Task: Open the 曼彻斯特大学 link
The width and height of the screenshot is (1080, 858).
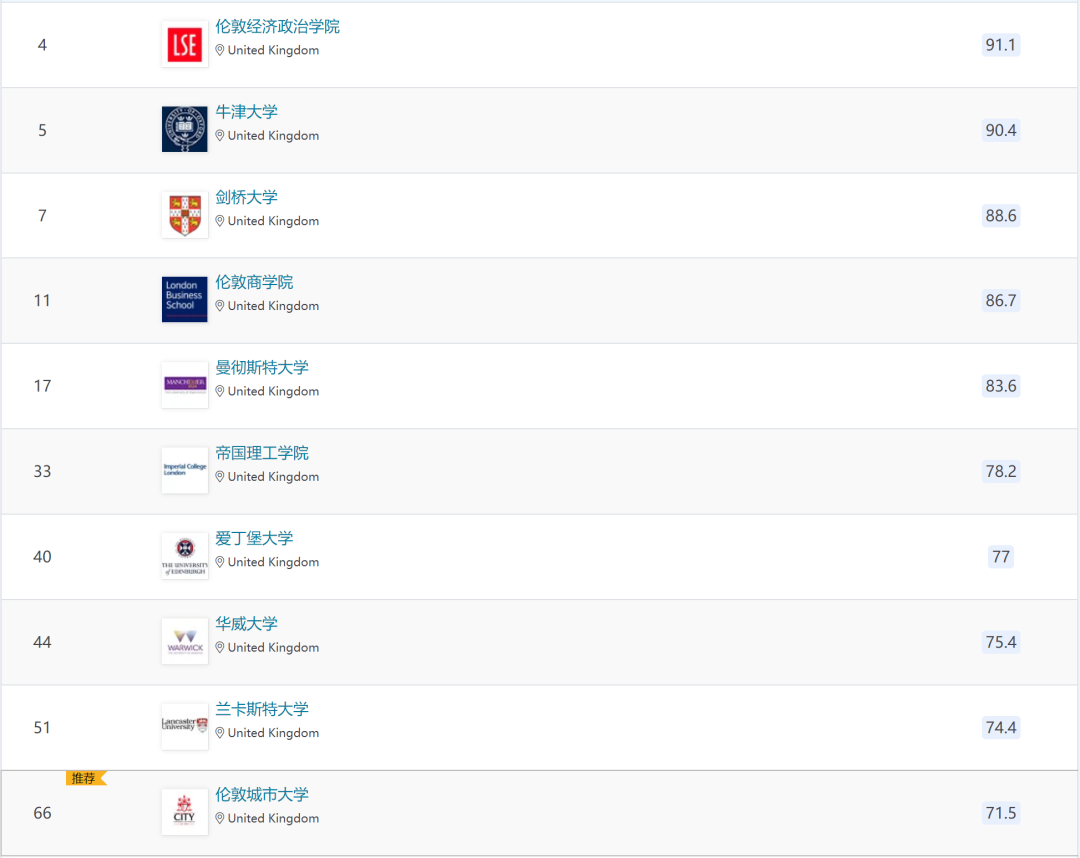Action: (262, 367)
